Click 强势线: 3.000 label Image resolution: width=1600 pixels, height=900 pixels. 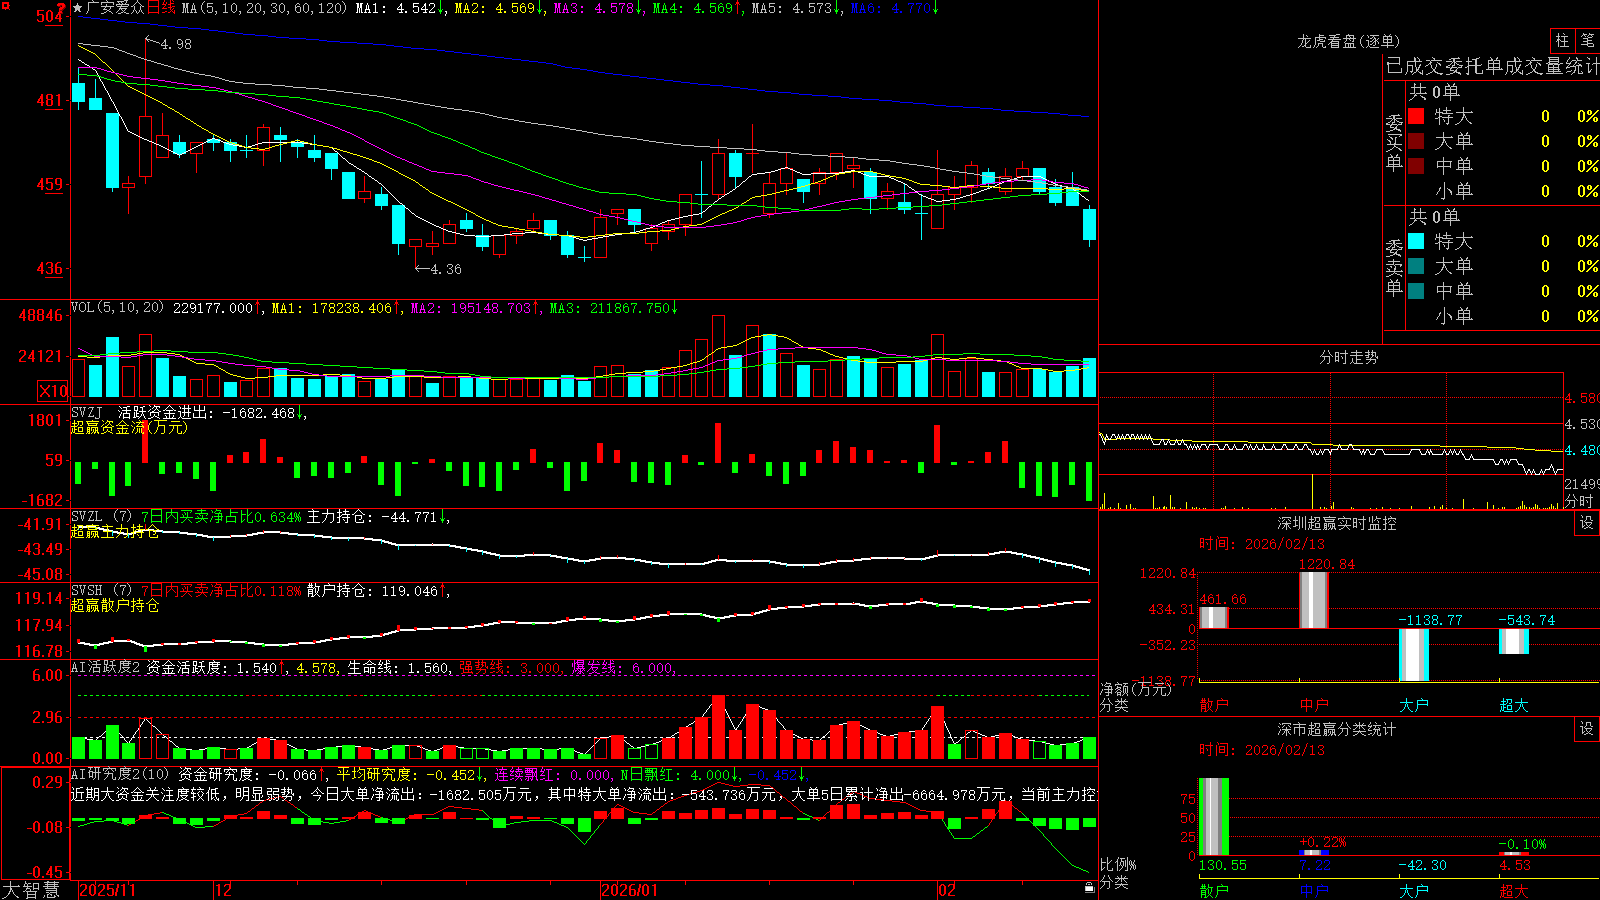pyautogui.click(x=511, y=667)
